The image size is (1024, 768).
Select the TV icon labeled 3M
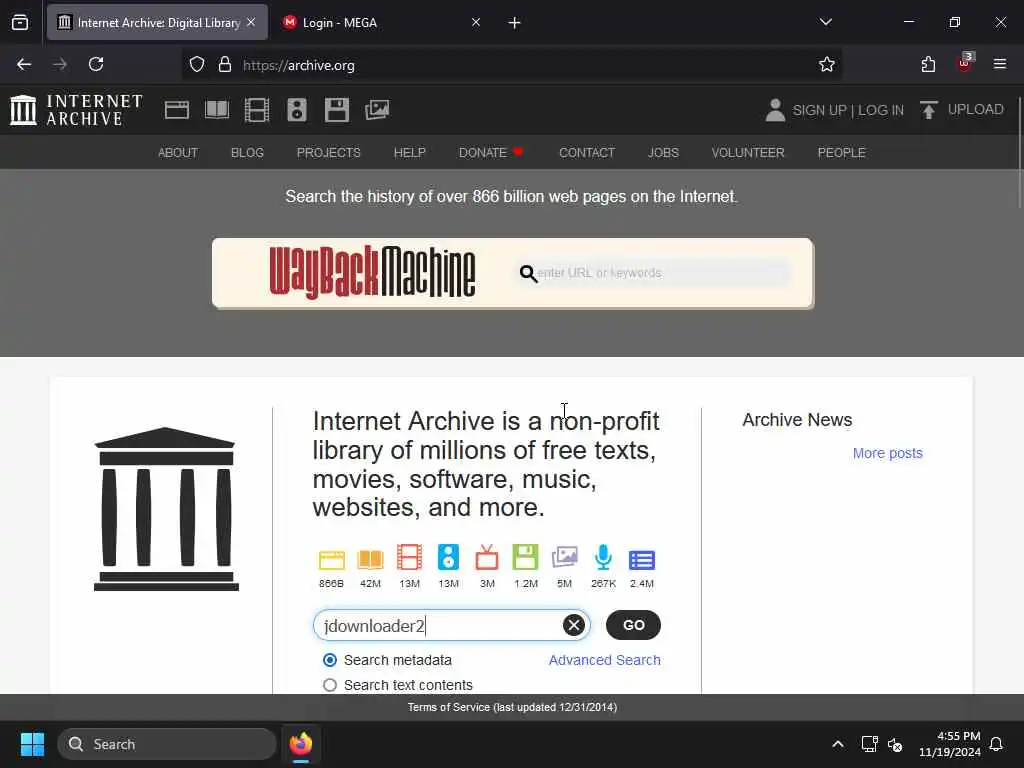tap(487, 558)
